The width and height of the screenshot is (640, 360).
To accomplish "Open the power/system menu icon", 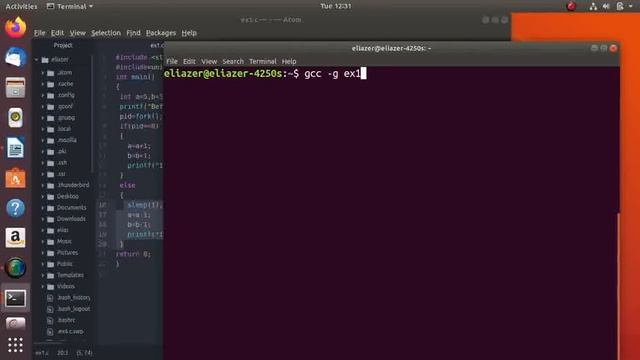I will (x=620, y=6).
